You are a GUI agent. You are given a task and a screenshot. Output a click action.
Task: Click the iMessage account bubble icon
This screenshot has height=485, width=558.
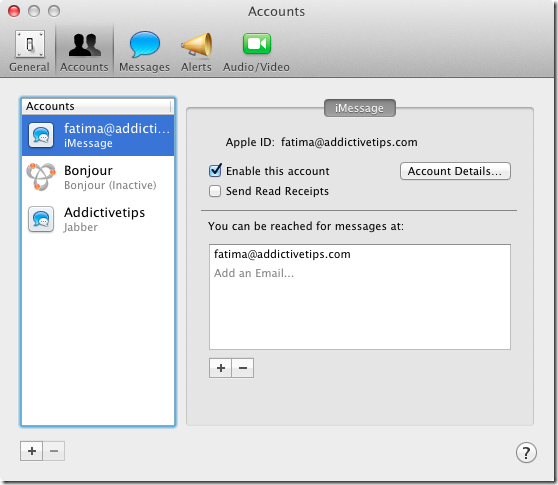[x=41, y=135]
